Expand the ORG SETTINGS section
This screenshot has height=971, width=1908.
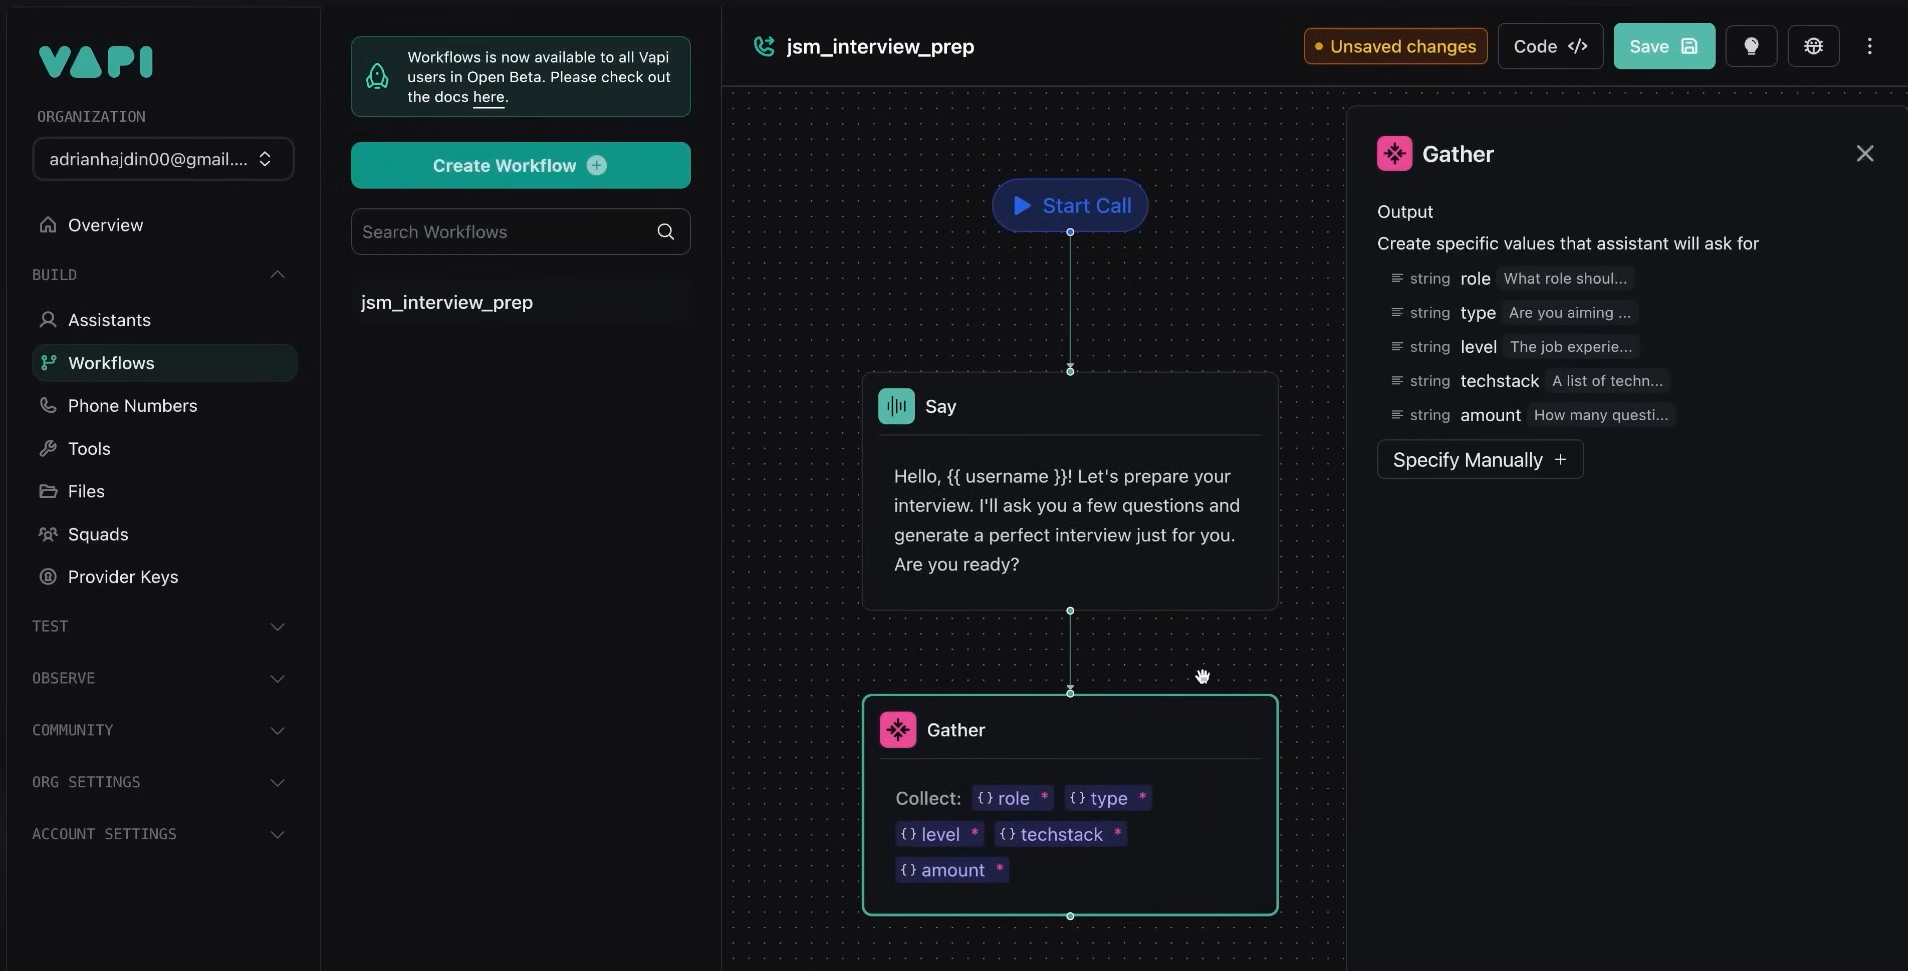click(278, 783)
